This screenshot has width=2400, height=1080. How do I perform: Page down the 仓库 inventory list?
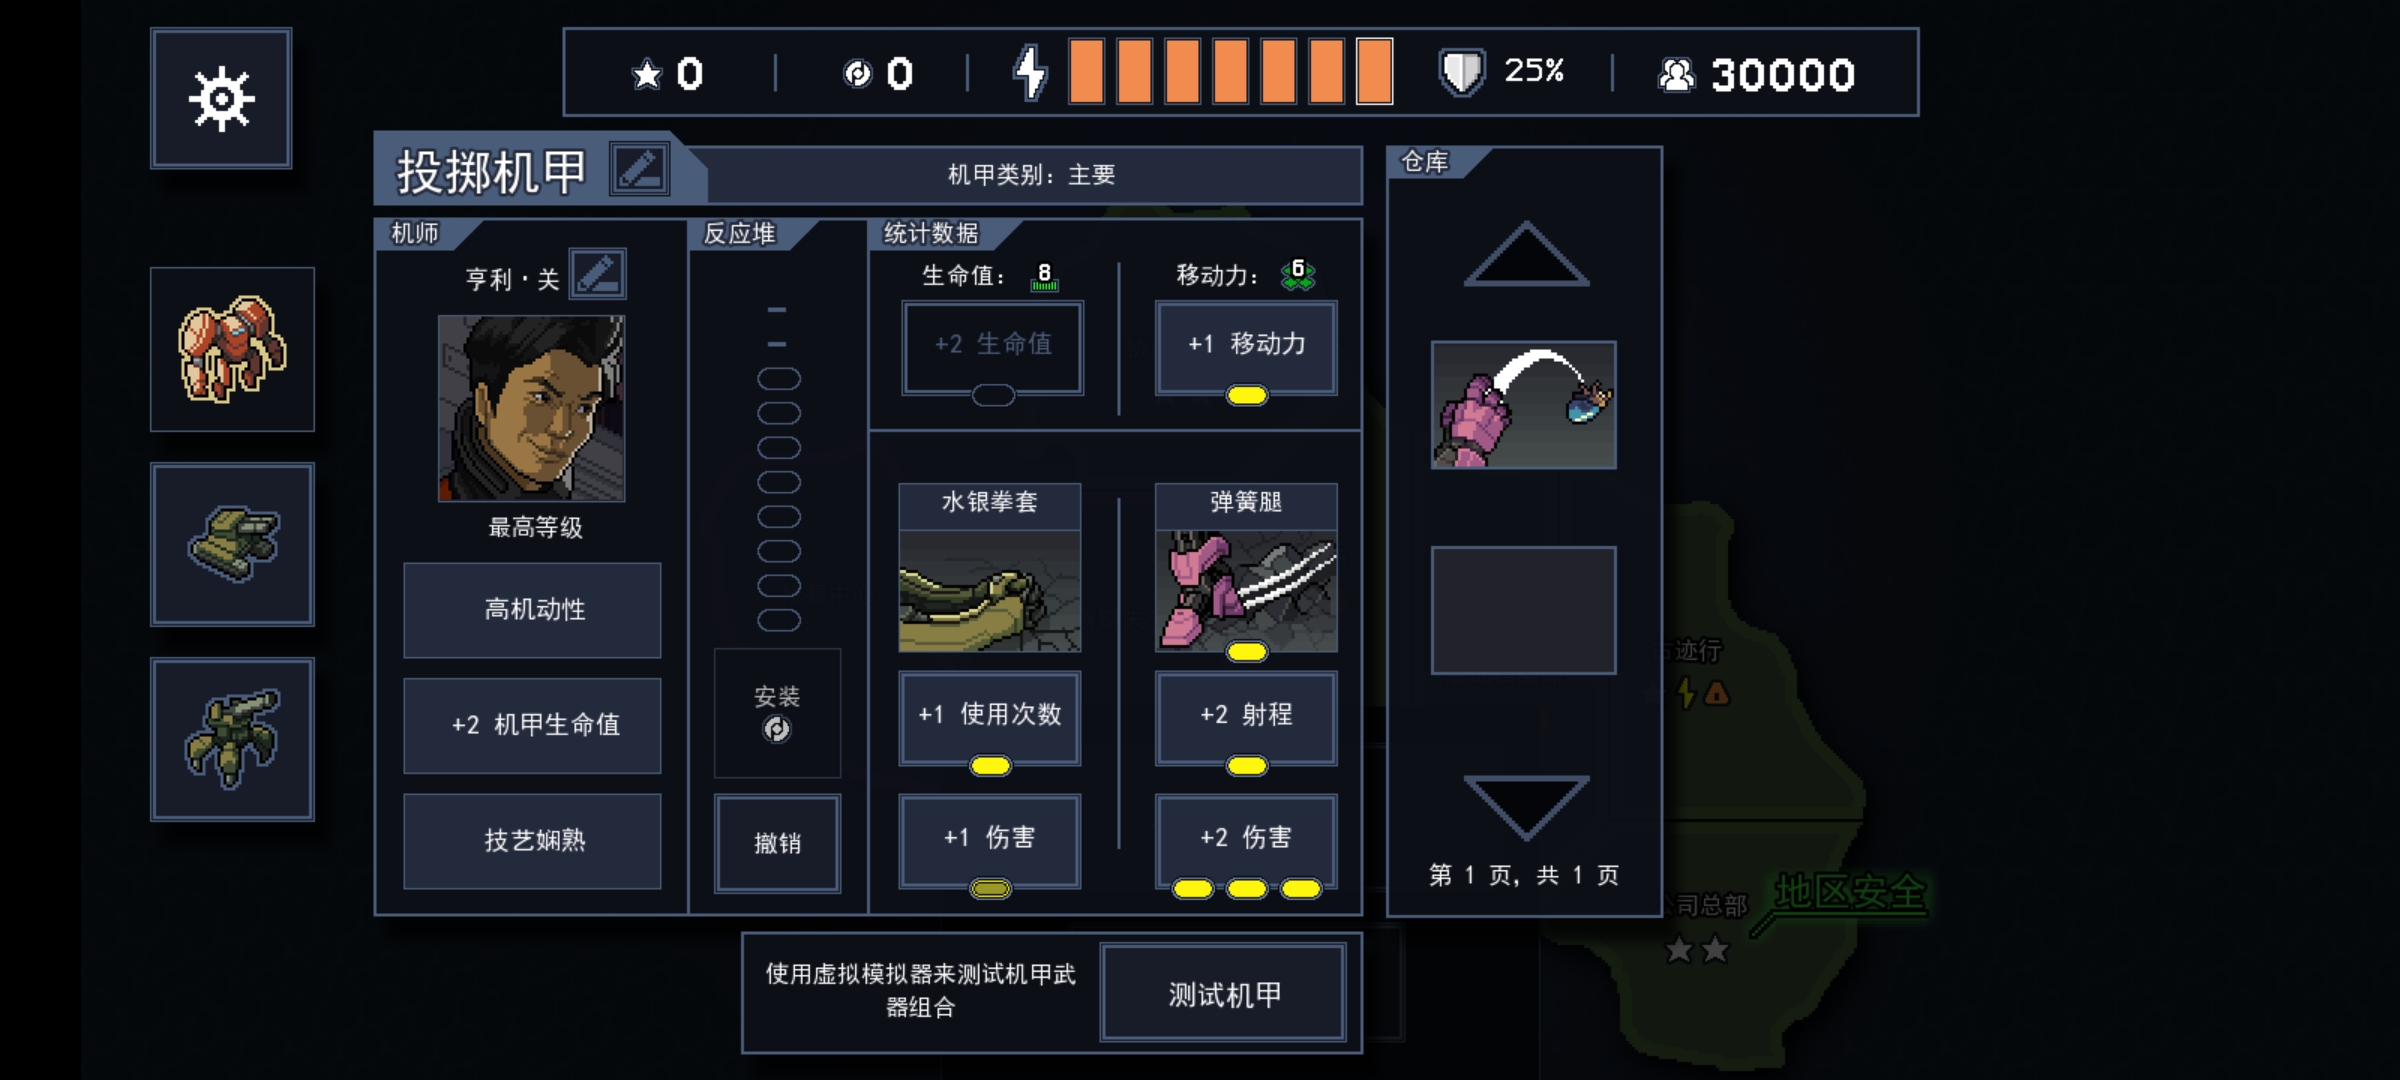point(1526,807)
